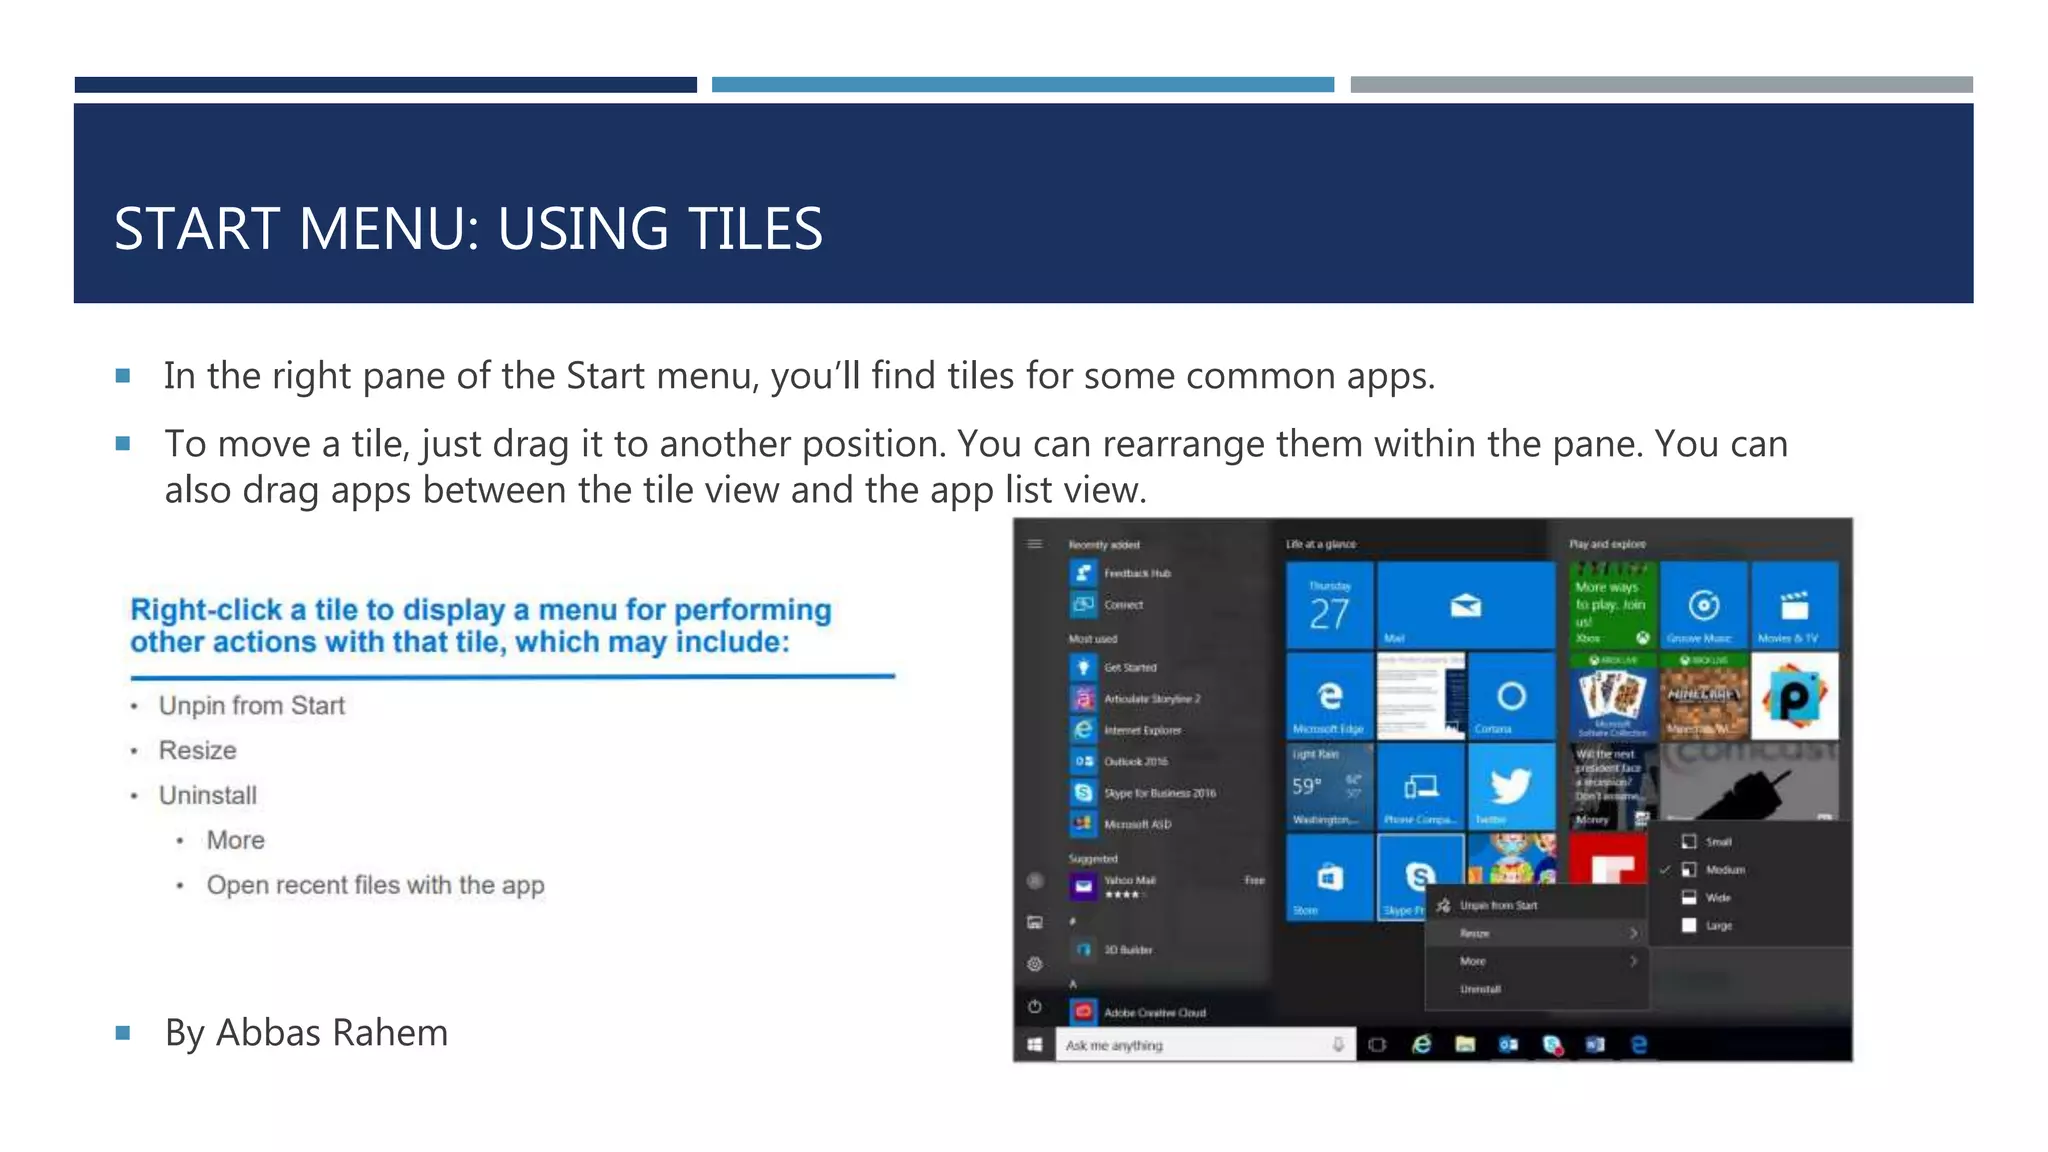Expand the Resize submenu
The width and height of the screenshot is (2048, 1152).
(1536, 933)
